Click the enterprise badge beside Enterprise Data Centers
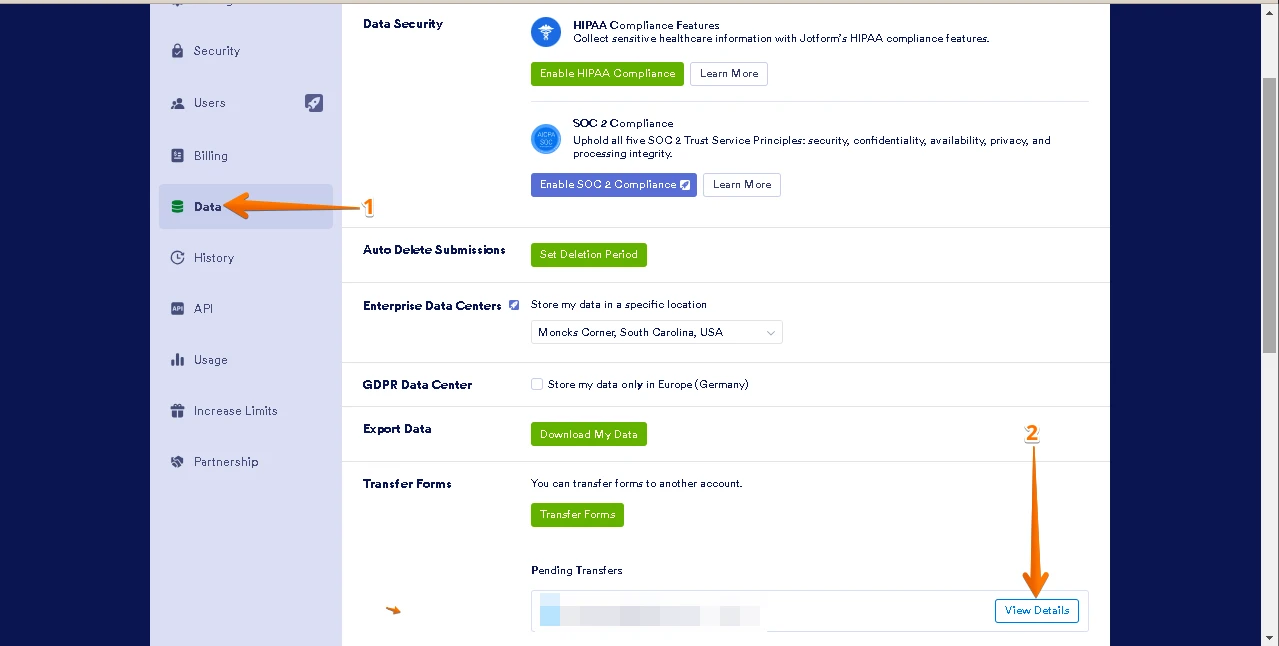1279x646 pixels. [514, 305]
